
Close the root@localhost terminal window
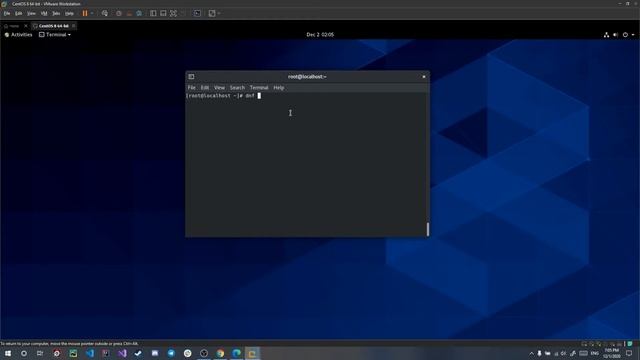point(424,77)
